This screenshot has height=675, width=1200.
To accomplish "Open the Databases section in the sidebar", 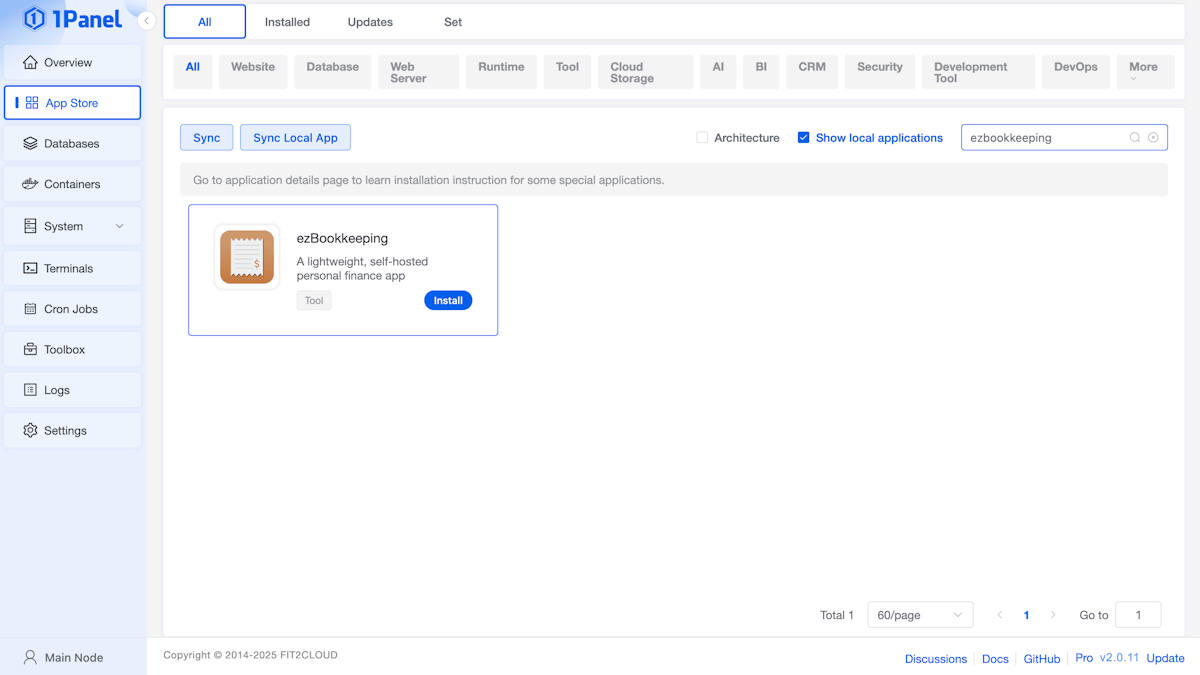I will [x=73, y=143].
